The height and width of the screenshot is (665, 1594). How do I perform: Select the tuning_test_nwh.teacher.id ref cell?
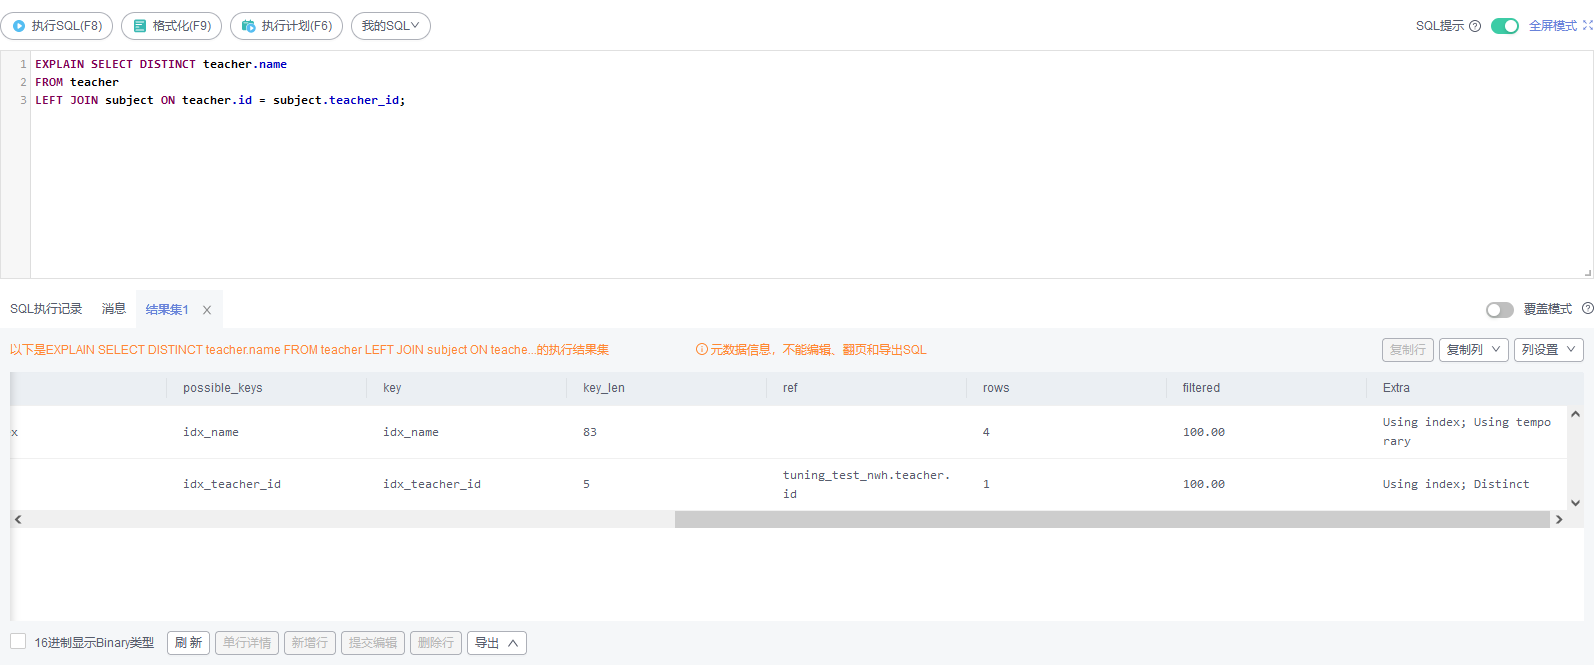(x=867, y=484)
